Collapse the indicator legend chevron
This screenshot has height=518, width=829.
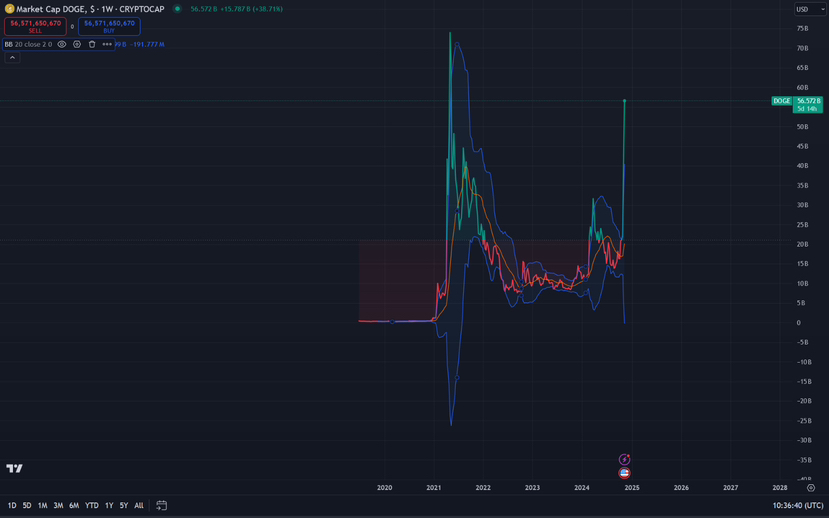click(12, 58)
